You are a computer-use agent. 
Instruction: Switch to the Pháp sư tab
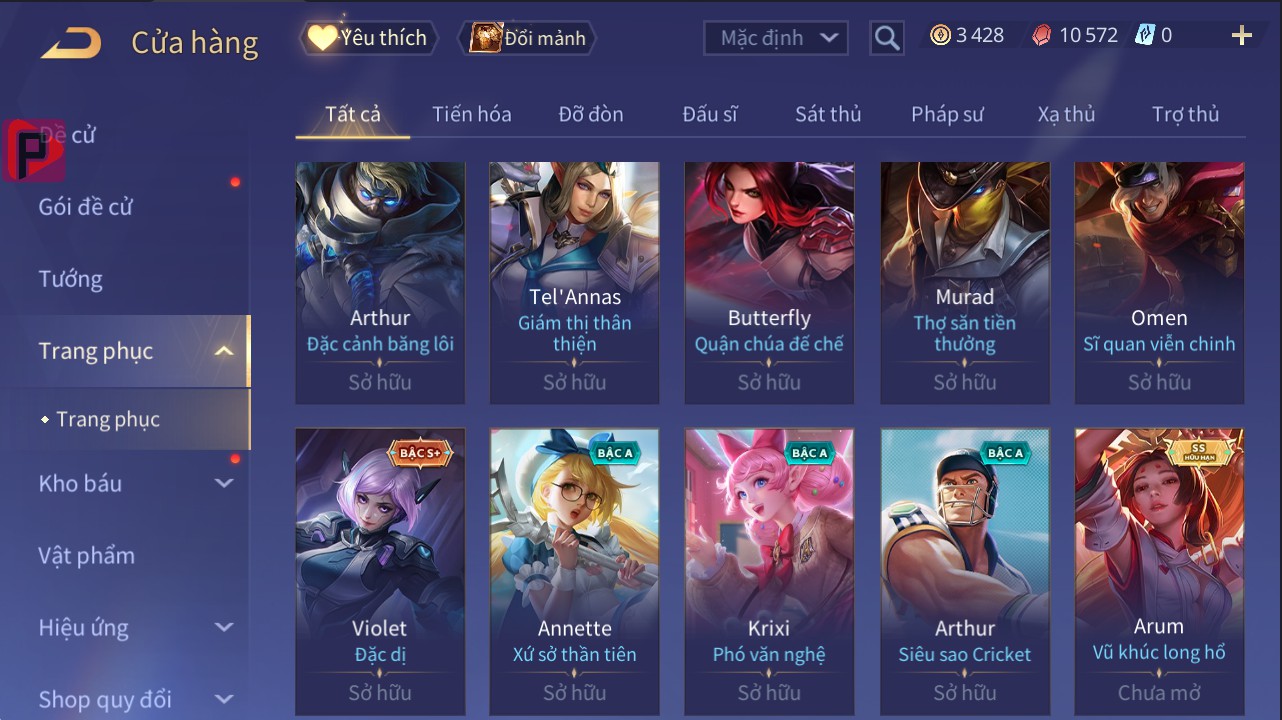947,114
